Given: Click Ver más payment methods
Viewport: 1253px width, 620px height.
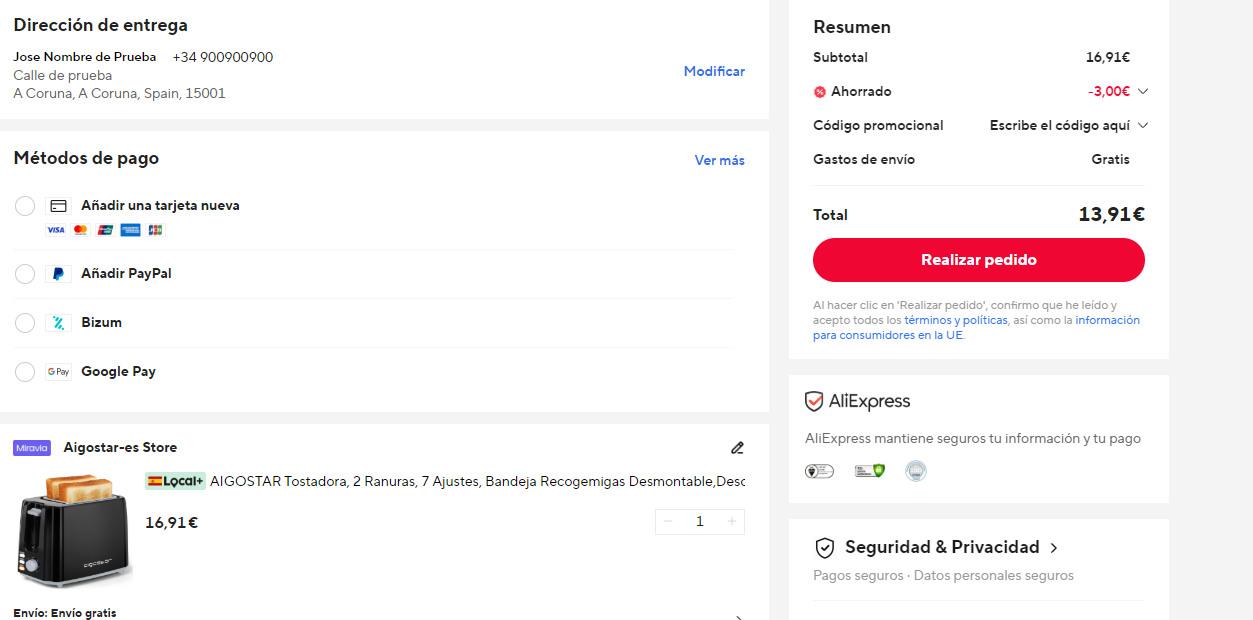Looking at the screenshot, I should pyautogui.click(x=720, y=161).
